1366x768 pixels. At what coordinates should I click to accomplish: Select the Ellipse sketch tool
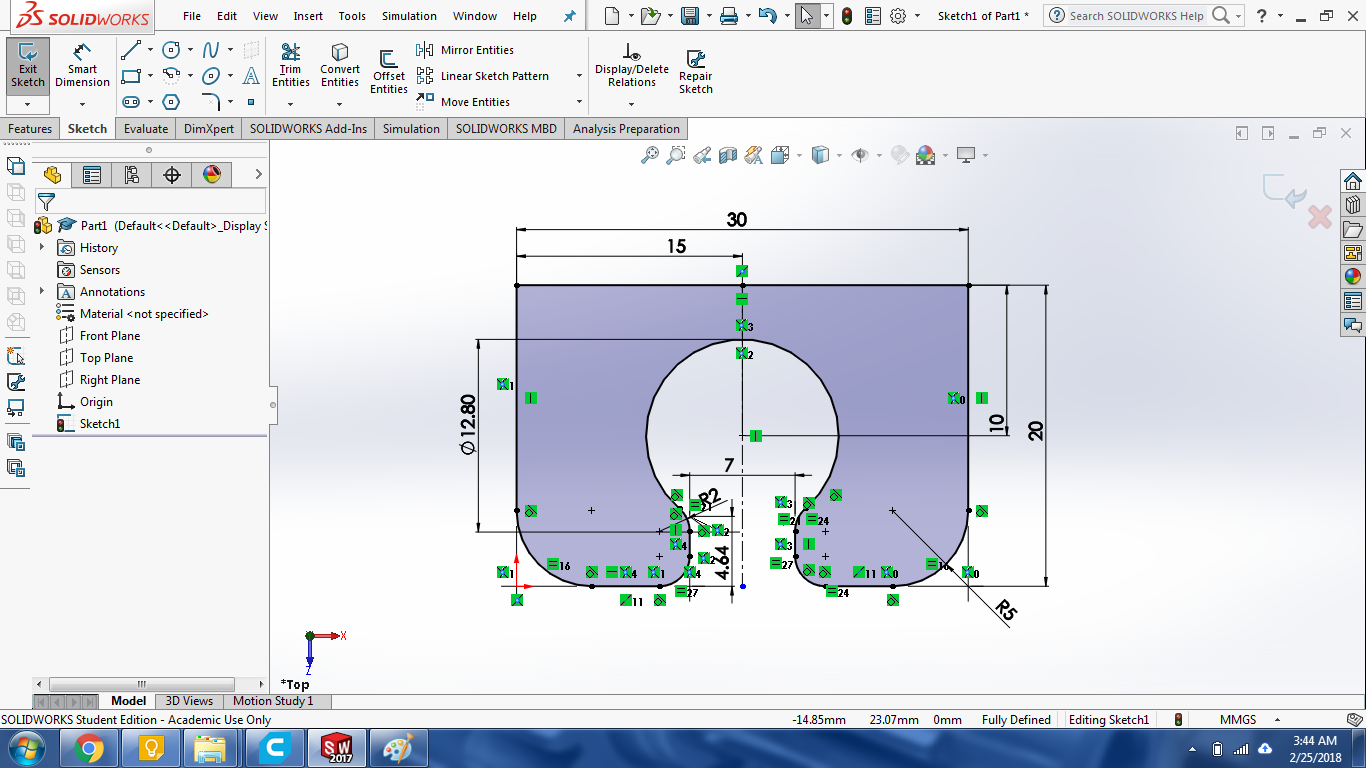coord(211,76)
